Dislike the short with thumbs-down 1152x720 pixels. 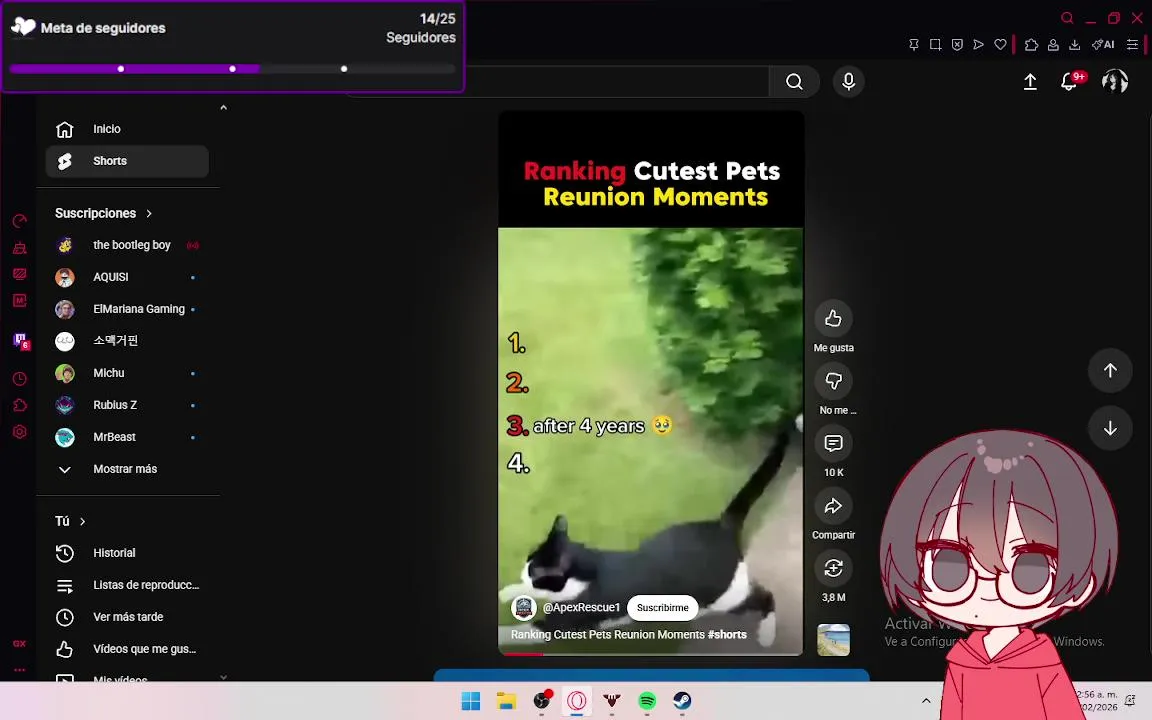pyautogui.click(x=833, y=381)
